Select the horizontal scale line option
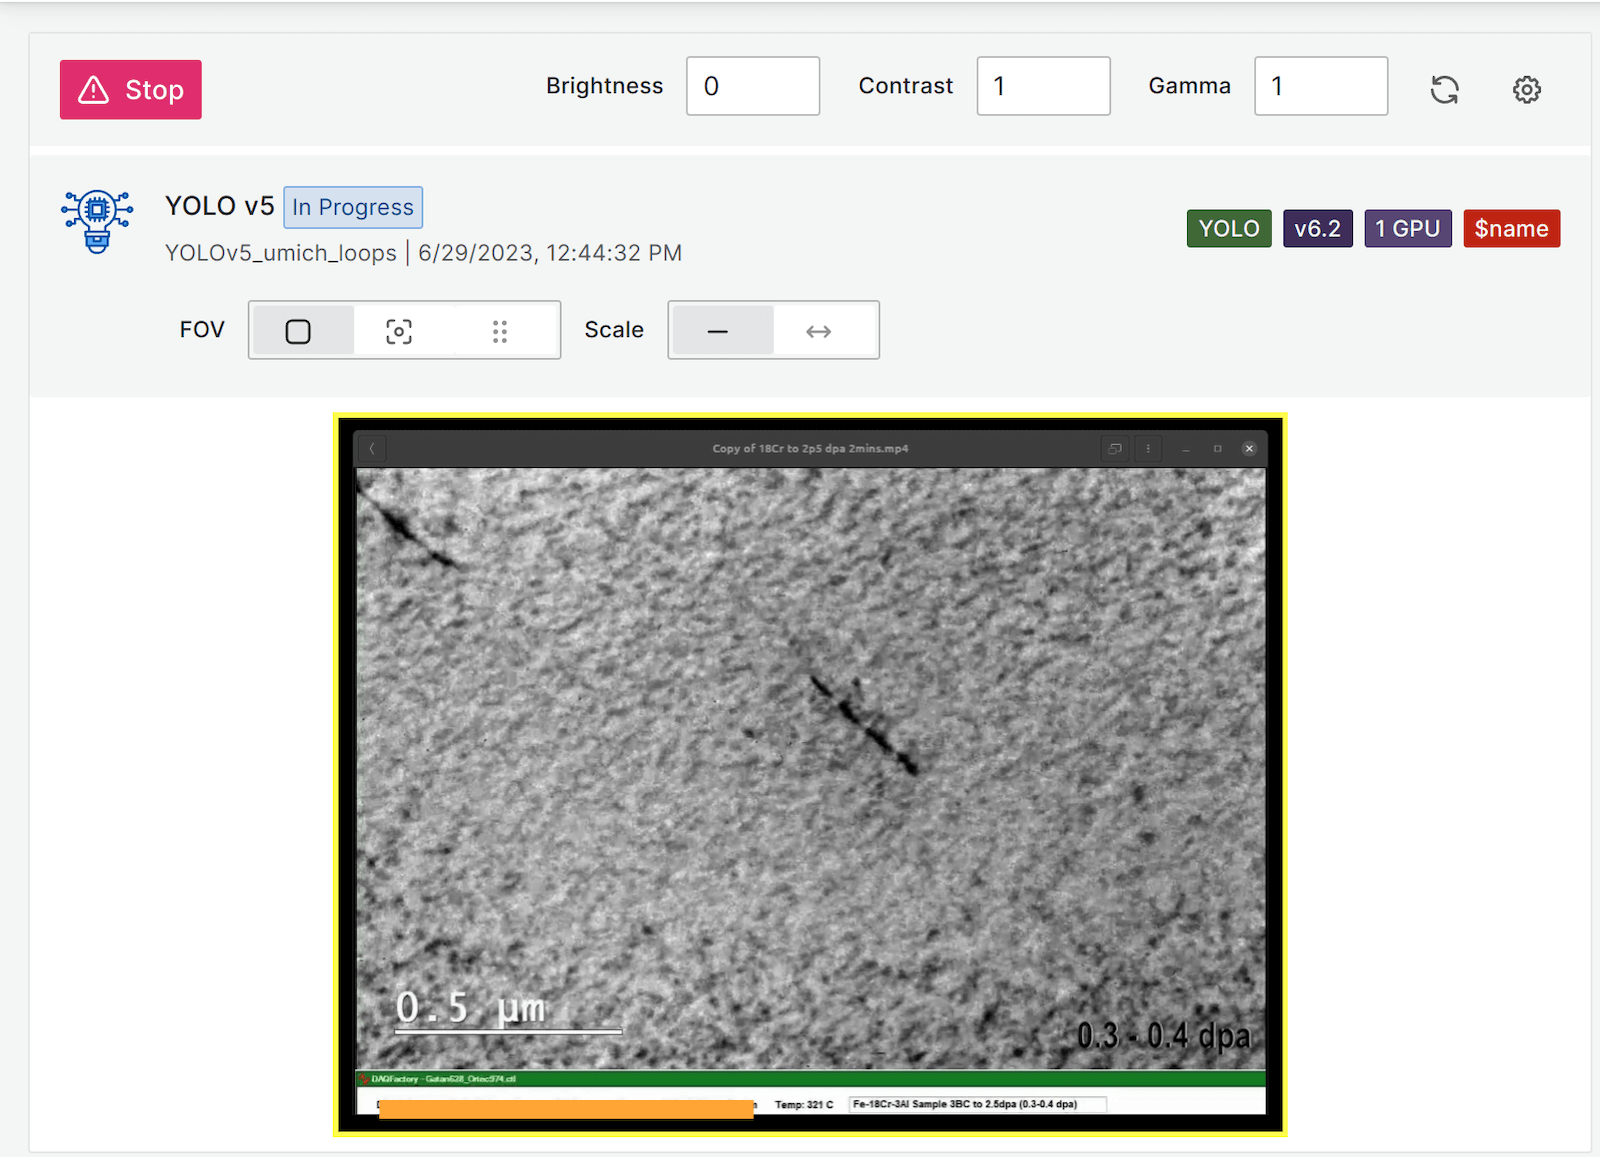The image size is (1600, 1157). point(721,330)
